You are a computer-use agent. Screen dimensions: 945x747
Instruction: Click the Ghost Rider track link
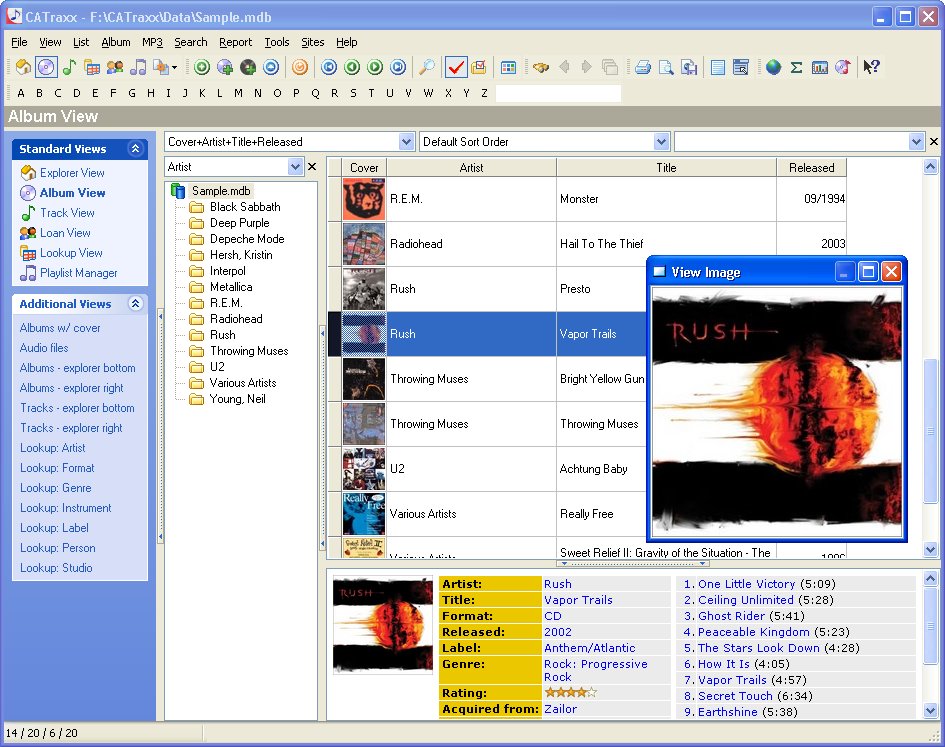click(731, 616)
